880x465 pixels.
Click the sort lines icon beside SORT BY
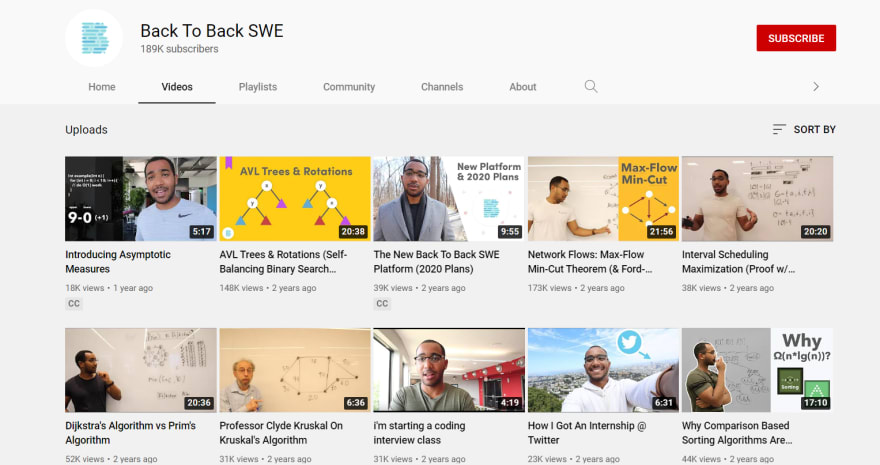point(778,130)
